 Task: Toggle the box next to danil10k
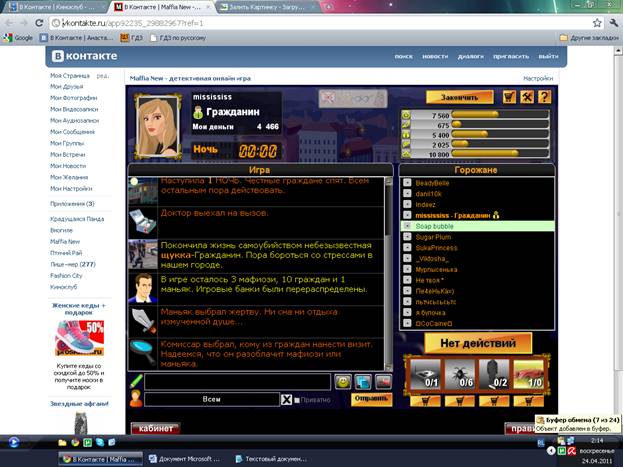[407, 193]
